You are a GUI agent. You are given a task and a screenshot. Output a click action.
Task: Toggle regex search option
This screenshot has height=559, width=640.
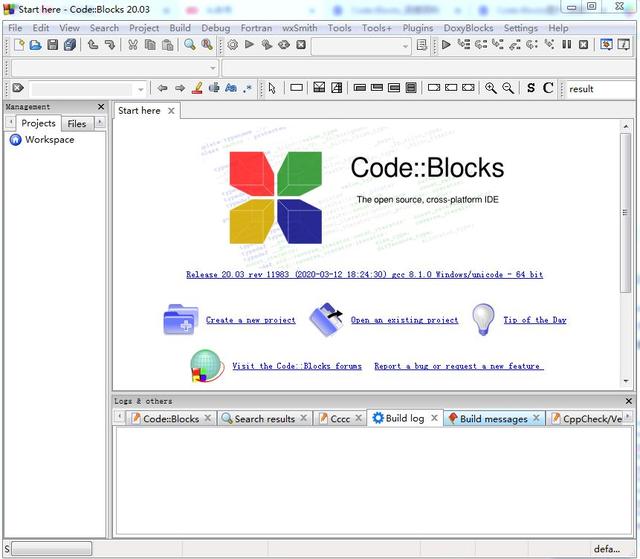[x=247, y=88]
